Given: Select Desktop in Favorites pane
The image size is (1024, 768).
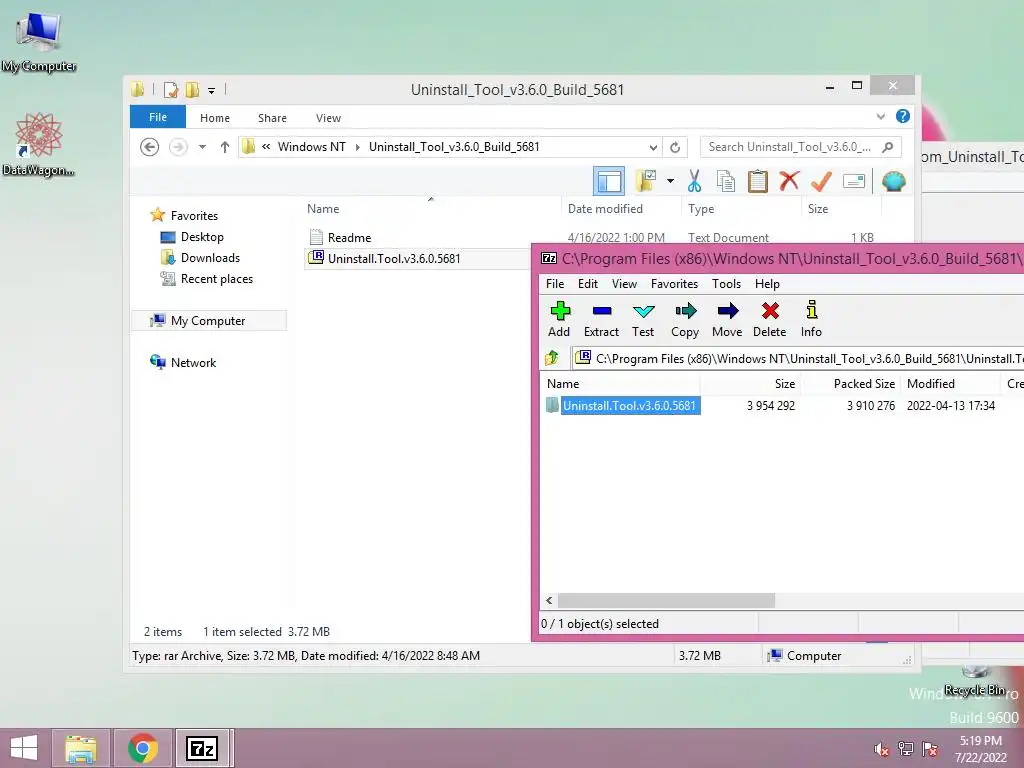Looking at the screenshot, I should point(202,237).
